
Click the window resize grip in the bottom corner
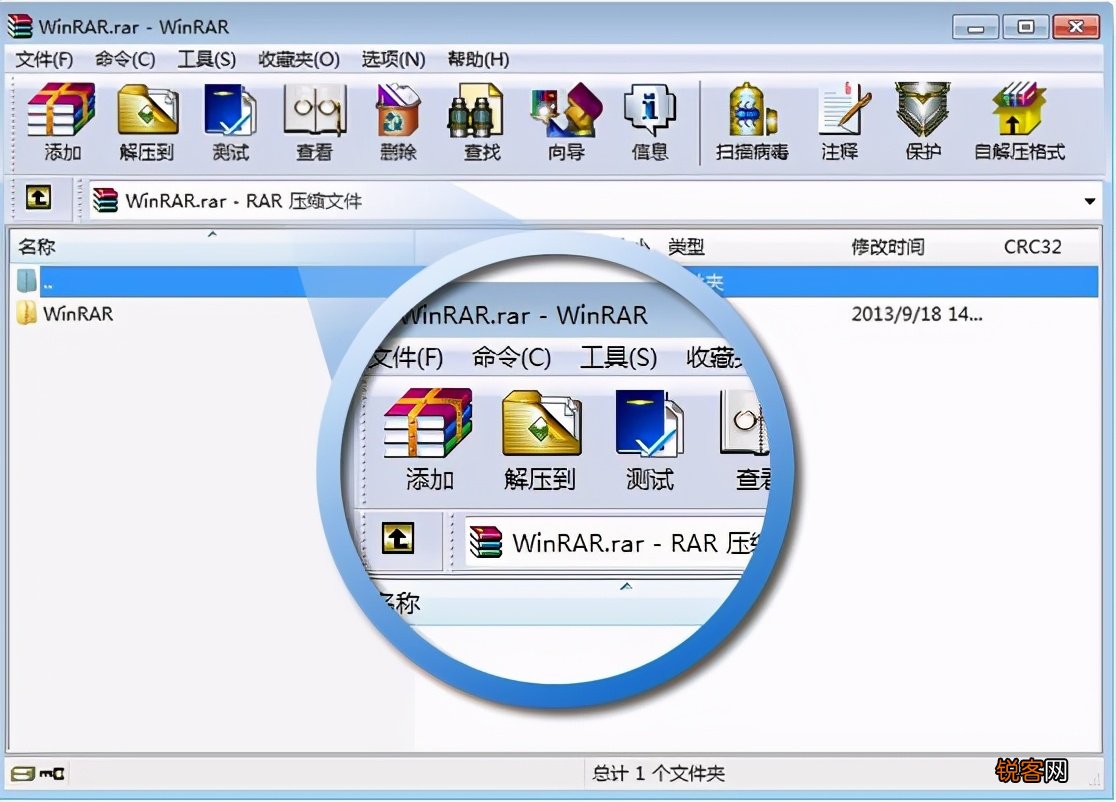(x=1094, y=781)
